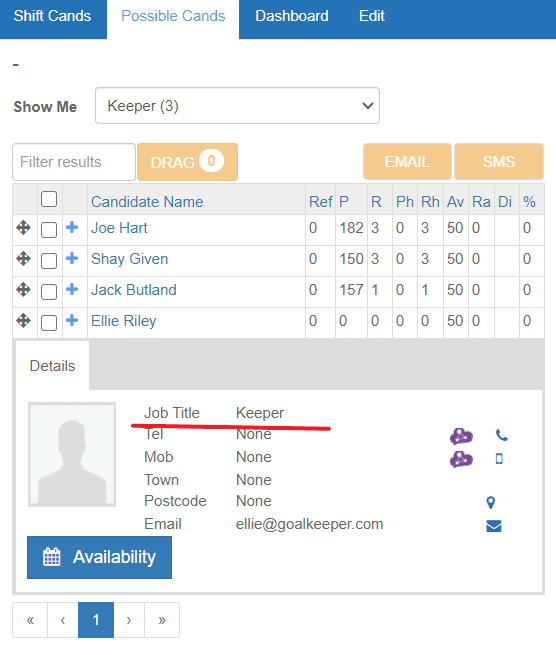556x655 pixels.
Task: Tick the checkbox for Shay Given
Action: tap(49, 261)
